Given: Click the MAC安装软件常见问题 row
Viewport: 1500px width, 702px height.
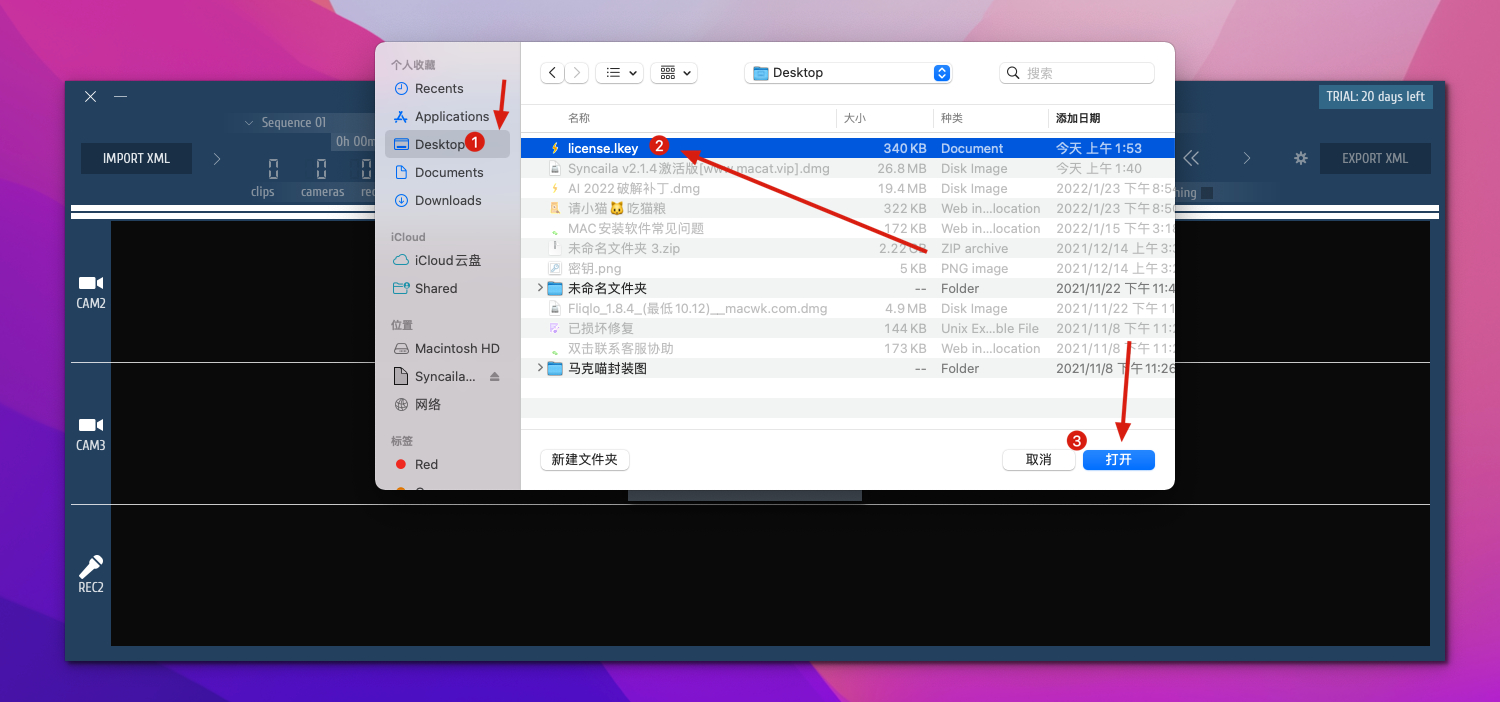Looking at the screenshot, I should point(848,228).
